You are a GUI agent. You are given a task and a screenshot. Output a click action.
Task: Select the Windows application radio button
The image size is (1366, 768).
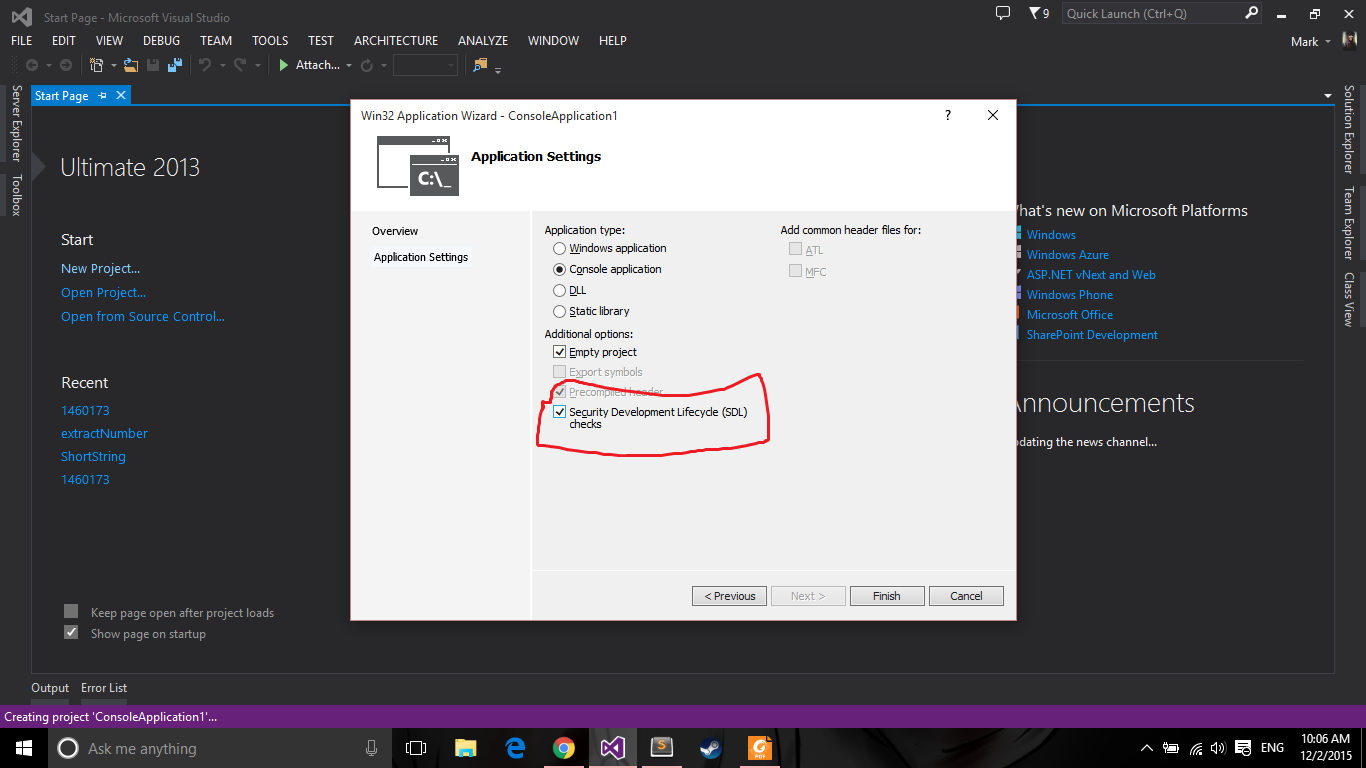click(559, 248)
